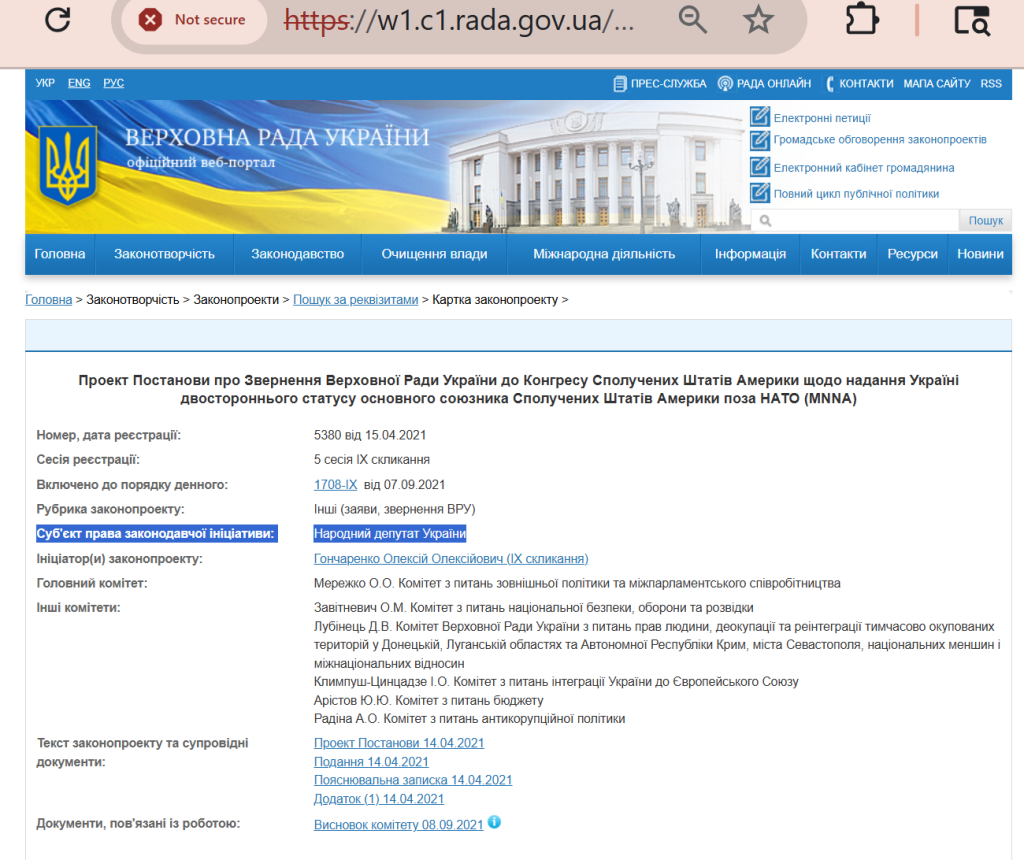Click the Картка законопроекту breadcrumb text

pyautogui.click(x=495, y=300)
